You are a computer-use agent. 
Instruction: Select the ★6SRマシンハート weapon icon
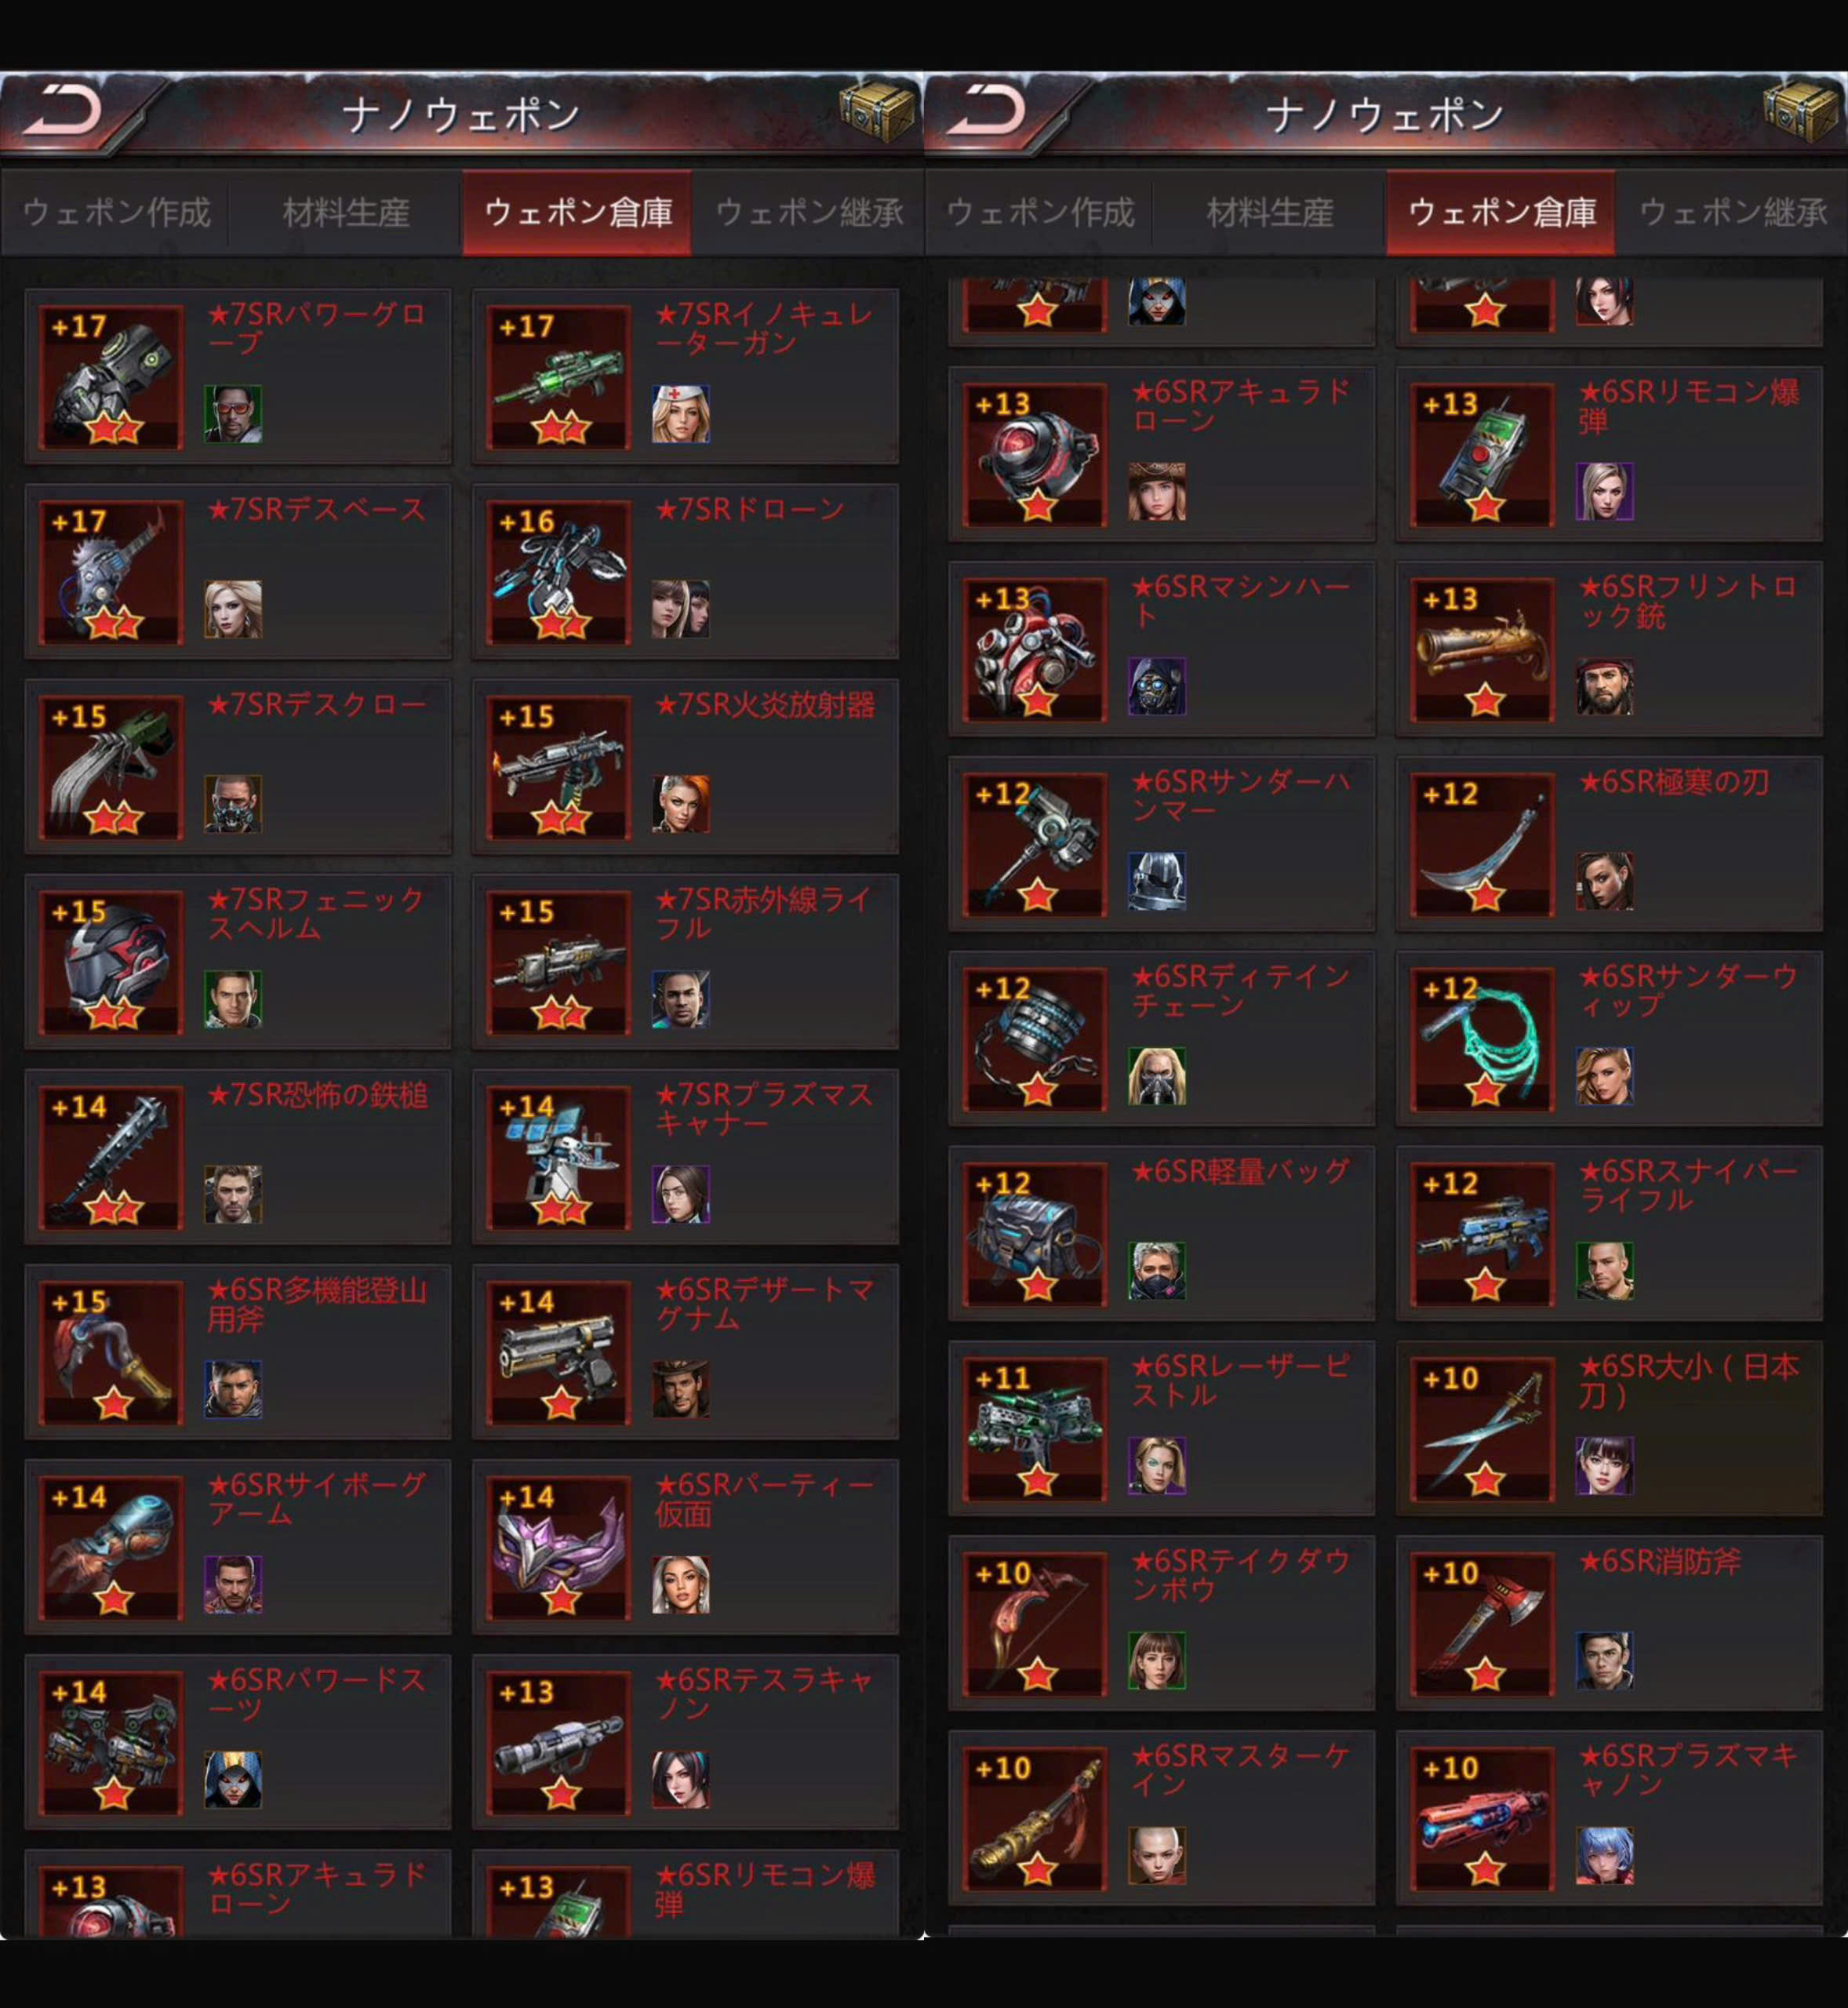point(1035,649)
